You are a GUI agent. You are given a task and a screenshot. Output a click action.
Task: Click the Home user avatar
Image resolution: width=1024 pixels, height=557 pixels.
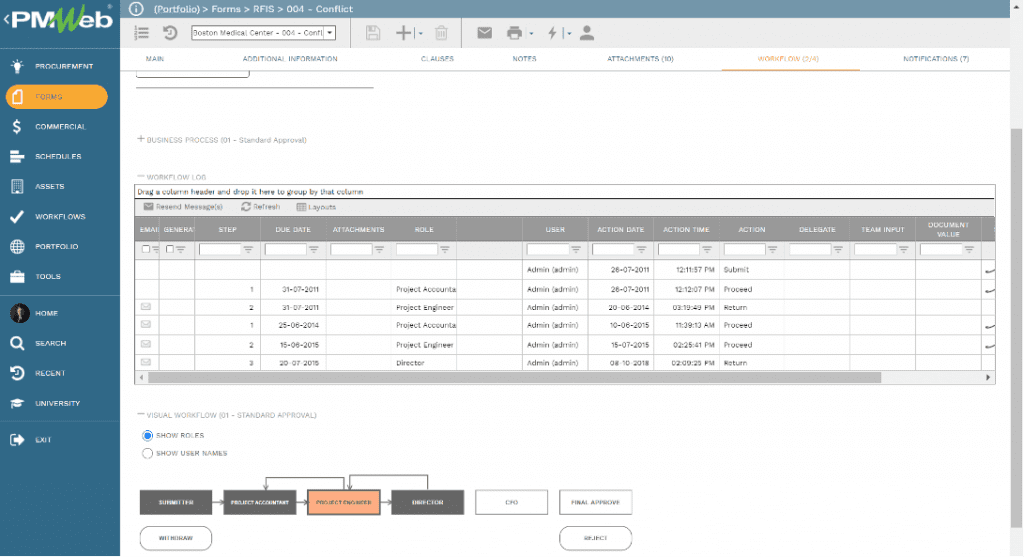coord(20,313)
